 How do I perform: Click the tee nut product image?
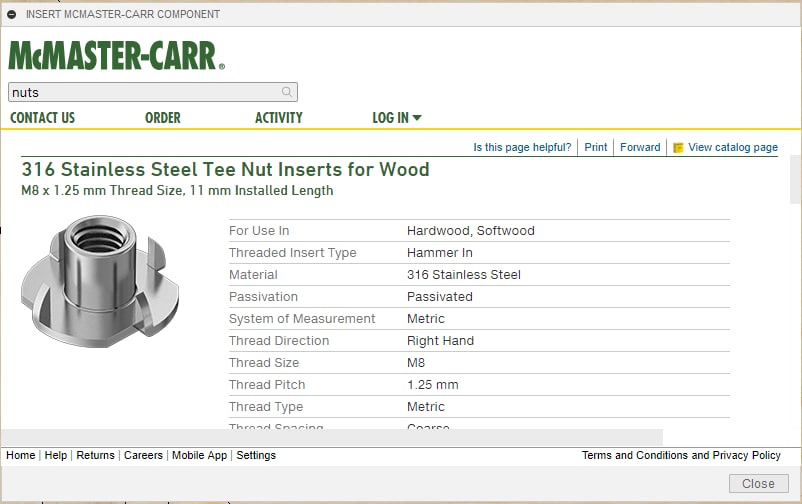[x=100, y=281]
